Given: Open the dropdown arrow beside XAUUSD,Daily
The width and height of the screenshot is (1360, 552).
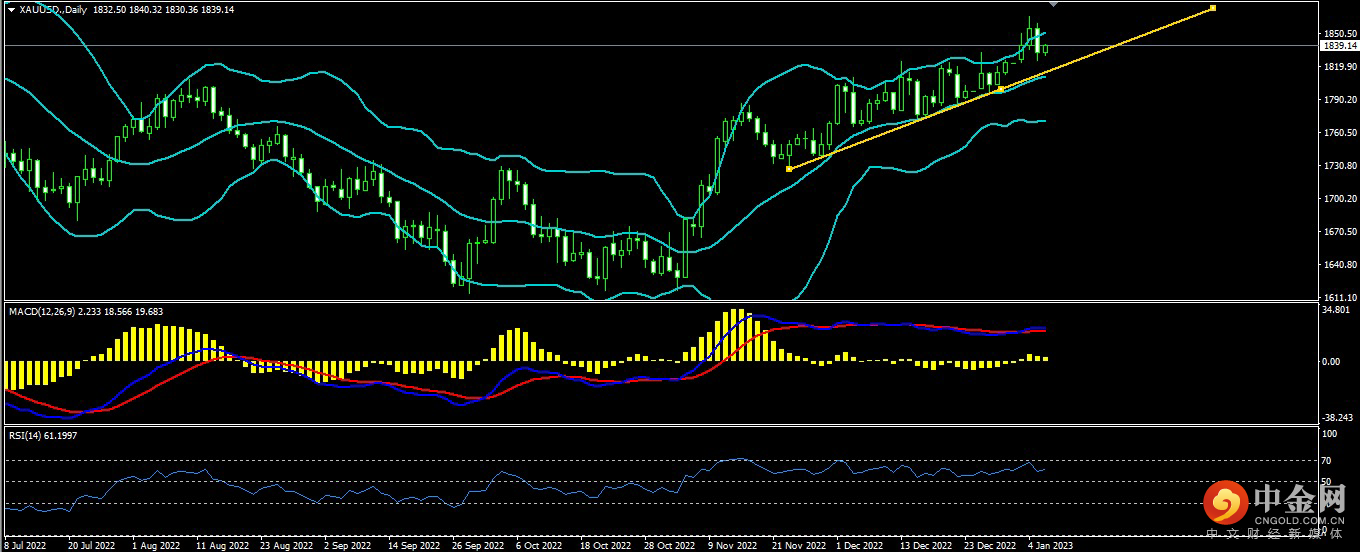Looking at the screenshot, I should click(x=11, y=7).
